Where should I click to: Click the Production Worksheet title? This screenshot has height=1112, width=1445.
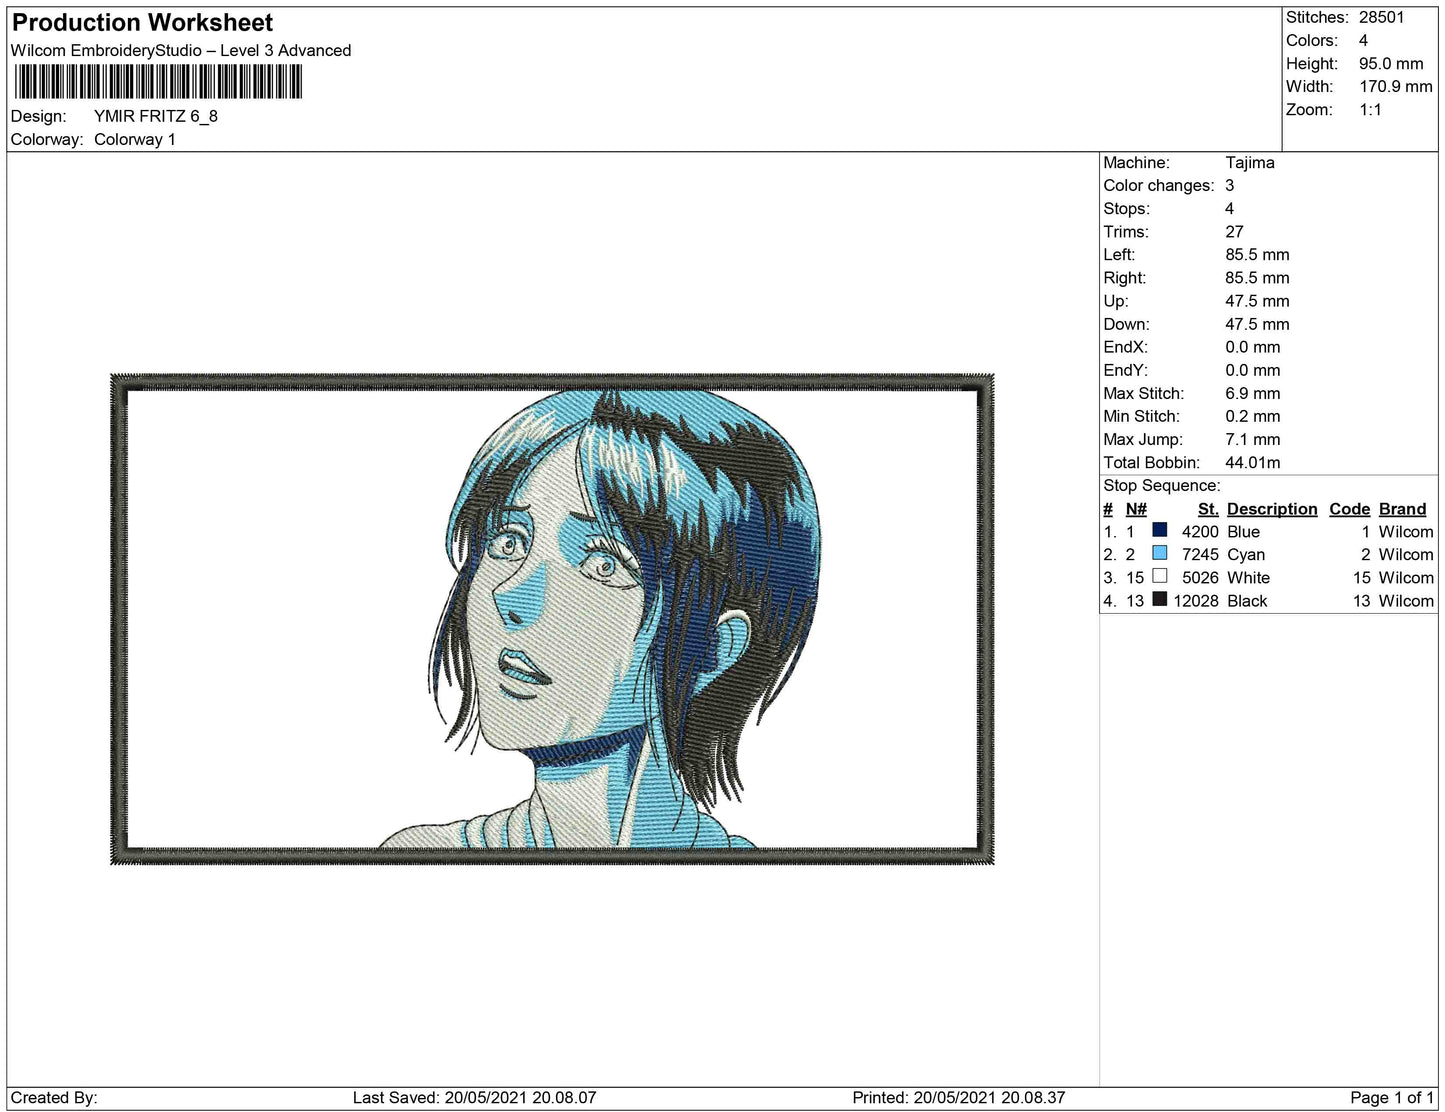coord(142,22)
